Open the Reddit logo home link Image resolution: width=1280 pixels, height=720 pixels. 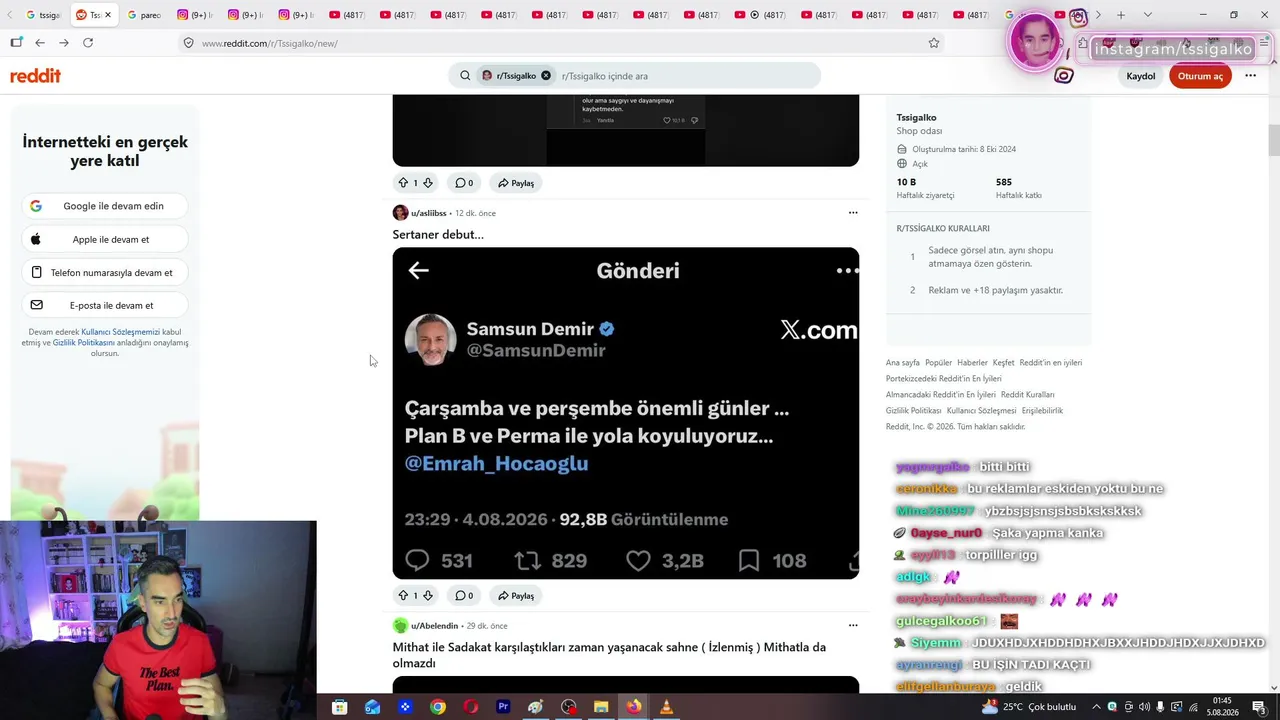pyautogui.click(x=36, y=76)
